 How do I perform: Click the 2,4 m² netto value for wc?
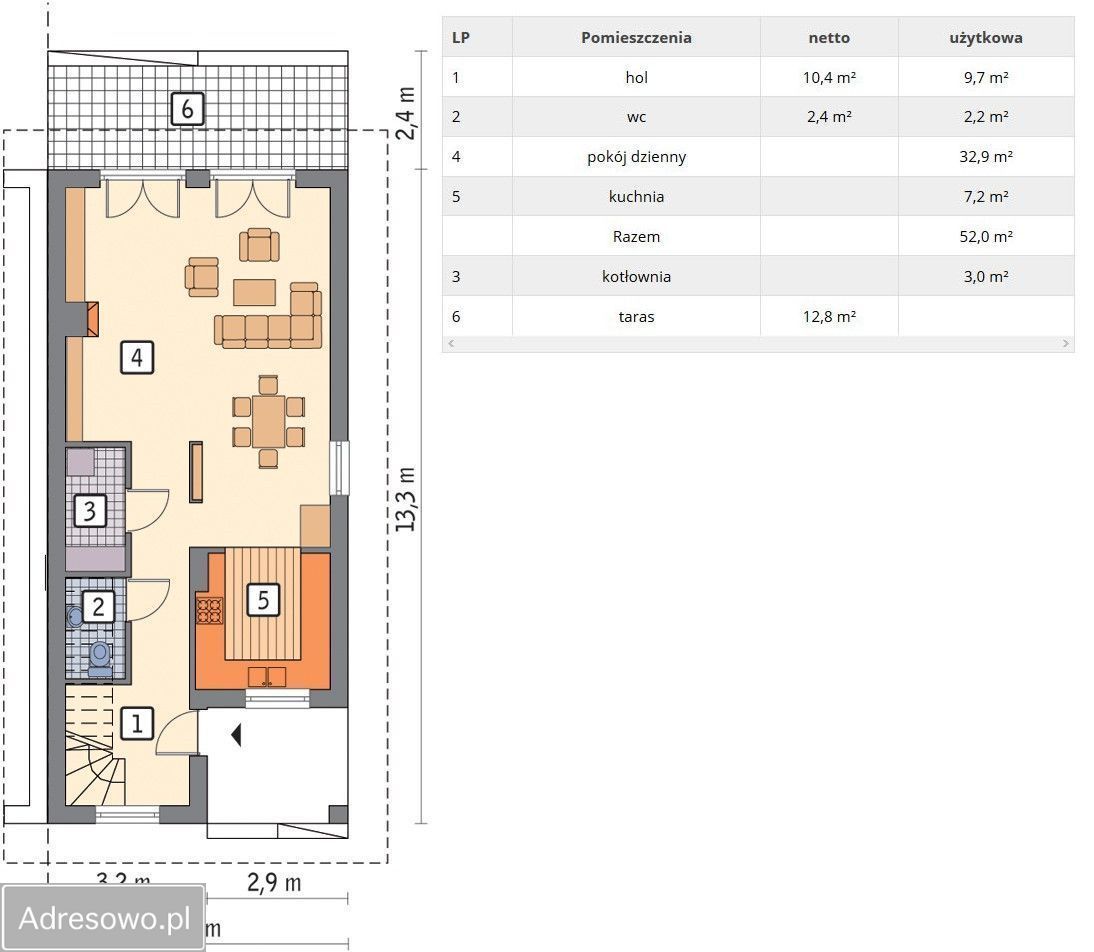[x=829, y=117]
